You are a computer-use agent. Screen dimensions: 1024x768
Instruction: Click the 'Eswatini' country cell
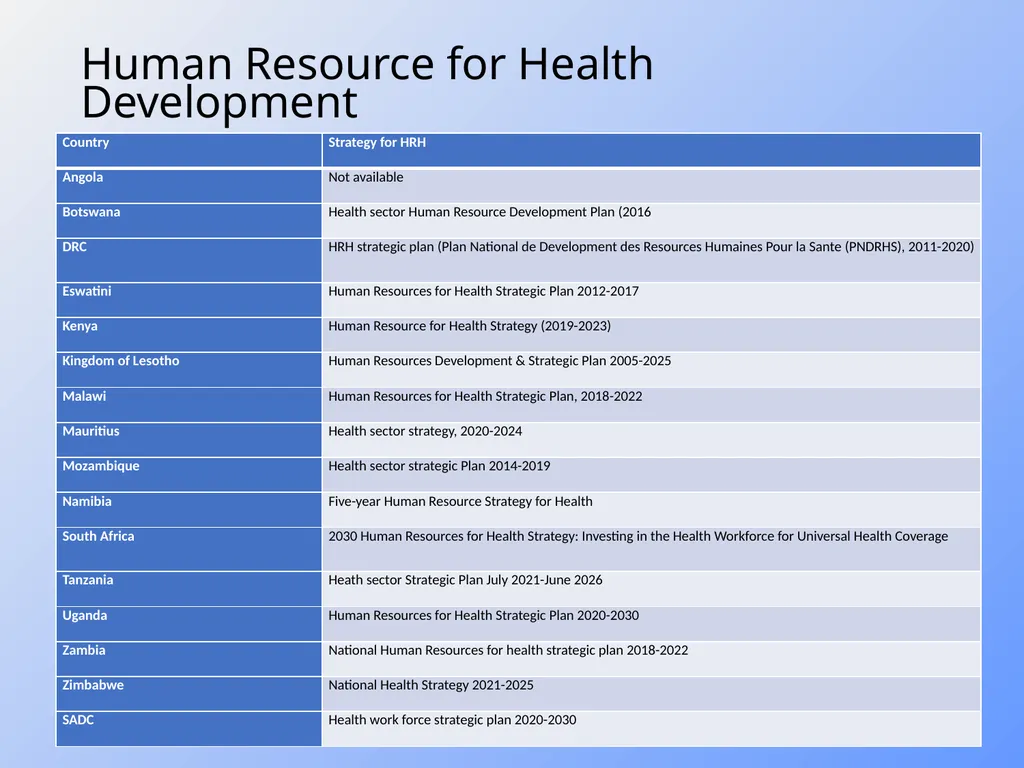[x=189, y=300]
